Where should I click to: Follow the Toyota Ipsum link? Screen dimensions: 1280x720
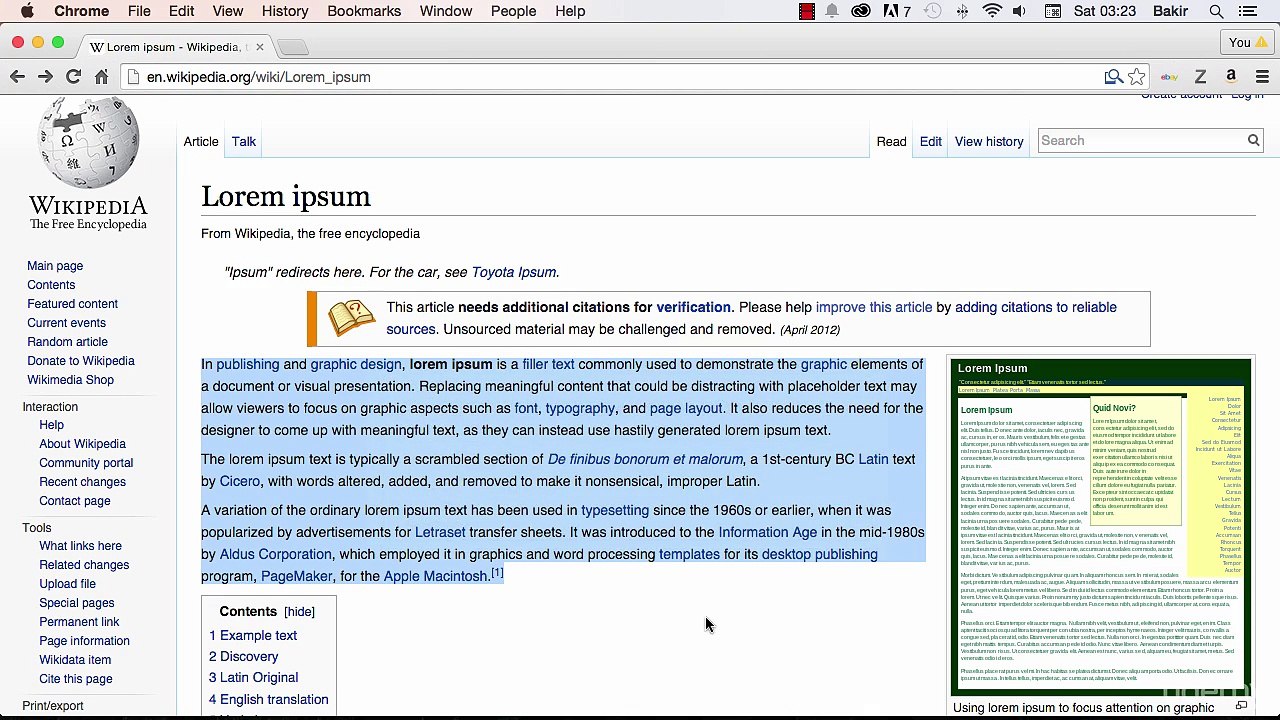tap(514, 272)
